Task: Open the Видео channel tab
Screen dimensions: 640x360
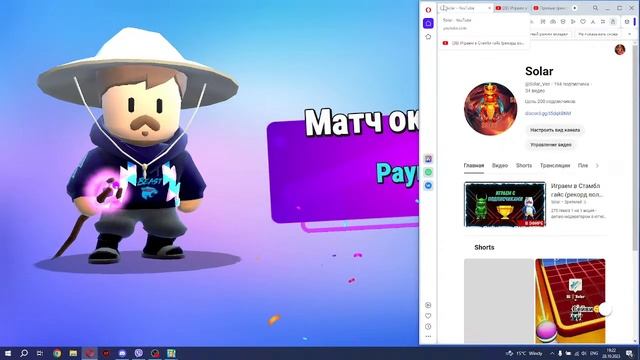Action: [x=500, y=166]
